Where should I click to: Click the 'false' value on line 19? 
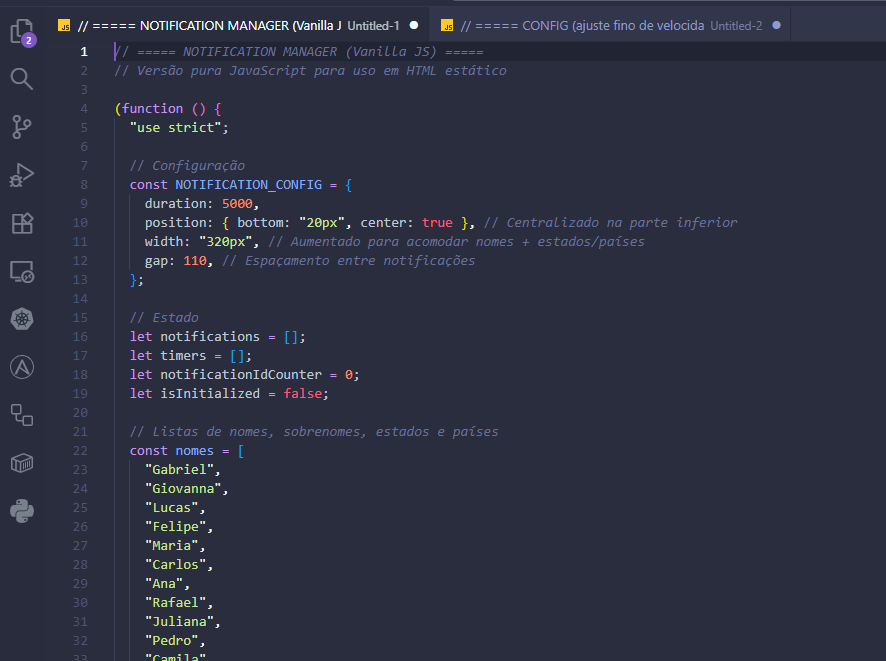point(303,394)
